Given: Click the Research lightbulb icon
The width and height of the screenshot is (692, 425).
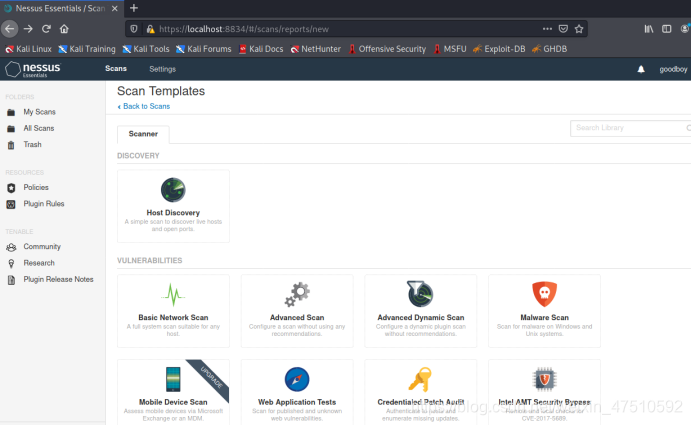Looking at the screenshot, I should (11, 263).
